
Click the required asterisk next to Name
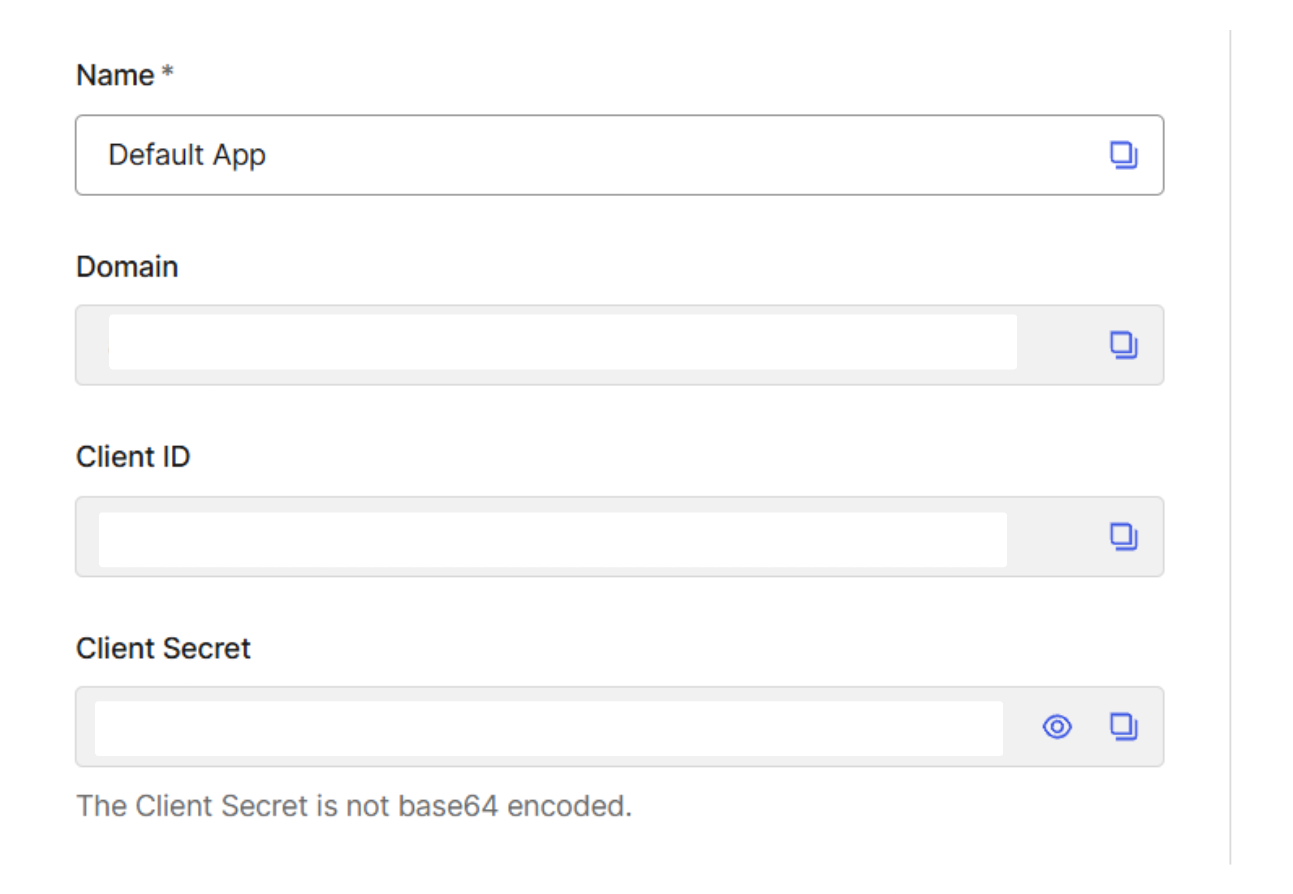pyautogui.click(x=167, y=74)
